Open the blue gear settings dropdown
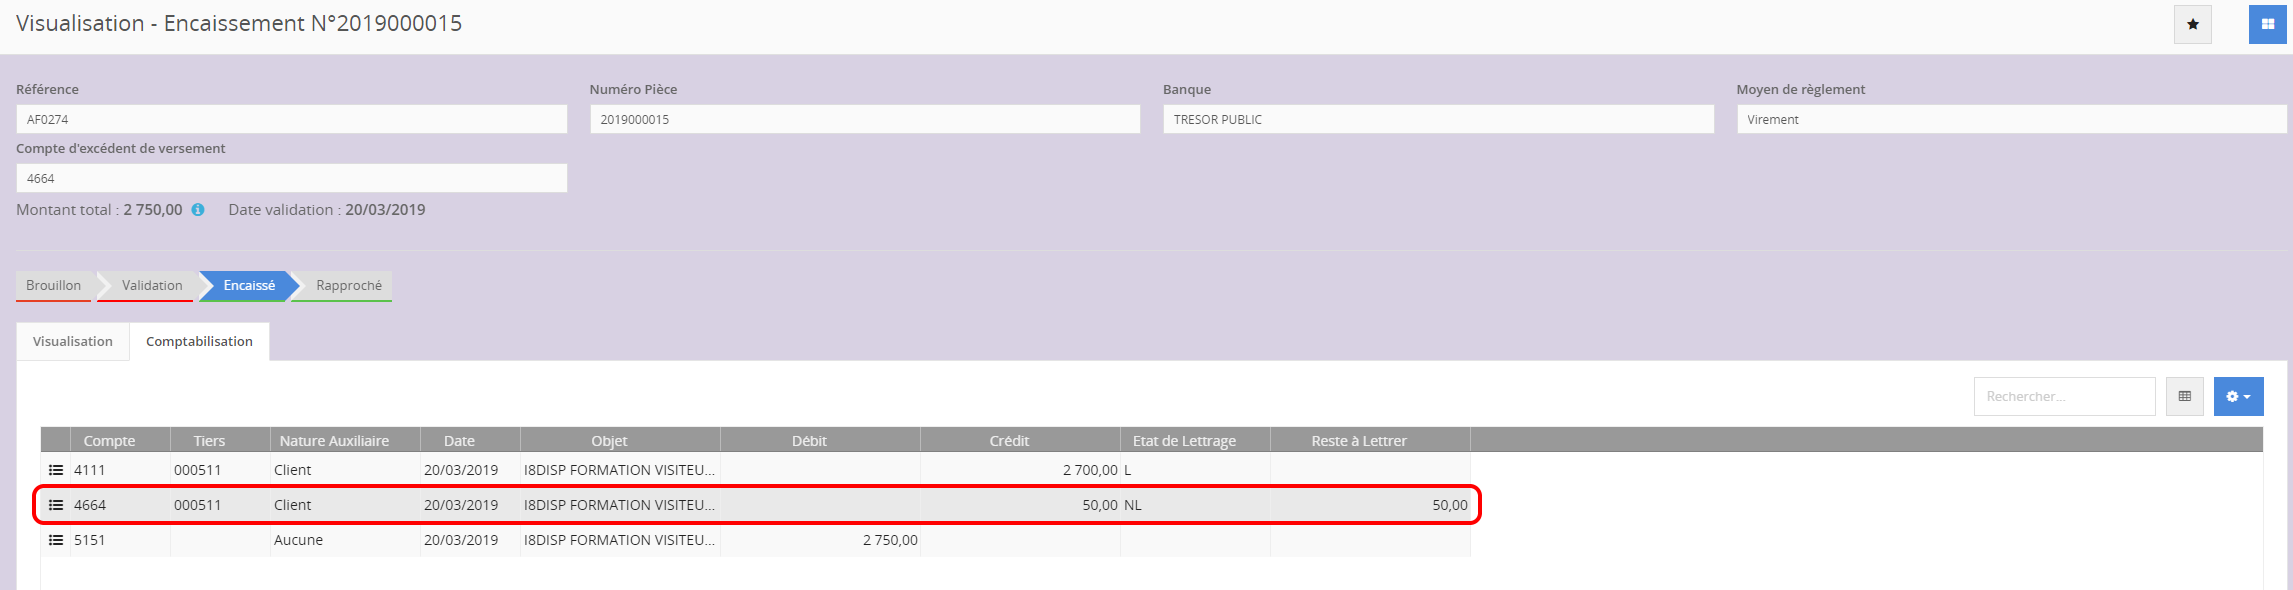The height and width of the screenshot is (590, 2293). (2238, 397)
